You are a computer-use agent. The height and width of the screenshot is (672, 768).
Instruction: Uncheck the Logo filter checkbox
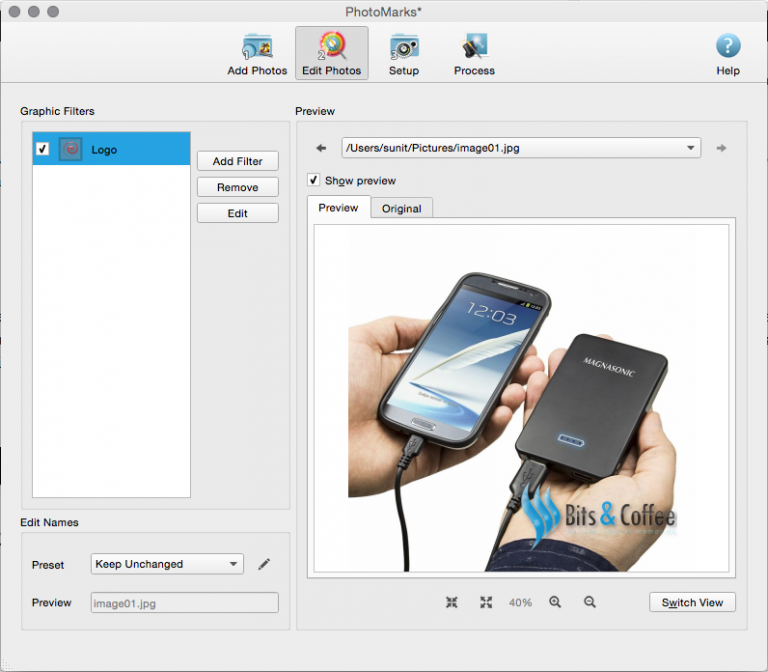click(43, 149)
